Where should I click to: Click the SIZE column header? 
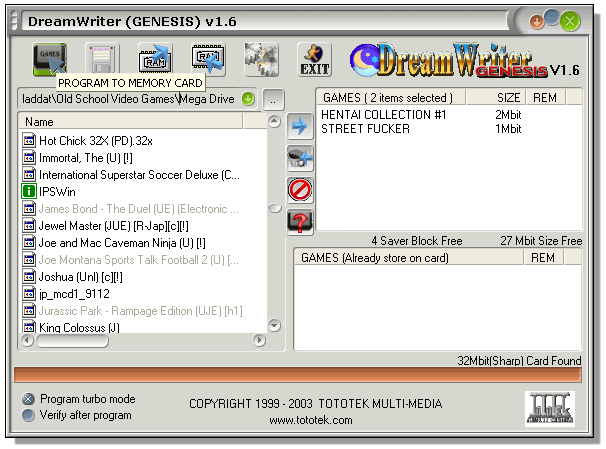pos(496,98)
